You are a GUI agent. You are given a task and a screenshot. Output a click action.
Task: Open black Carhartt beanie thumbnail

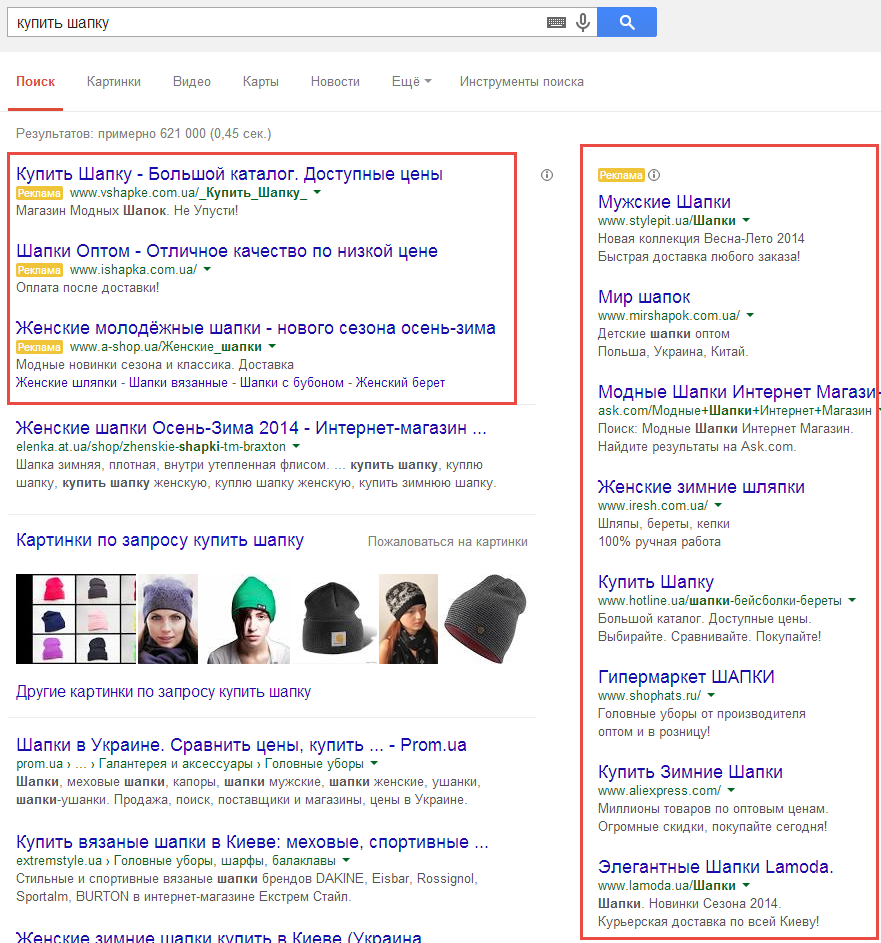click(x=335, y=619)
